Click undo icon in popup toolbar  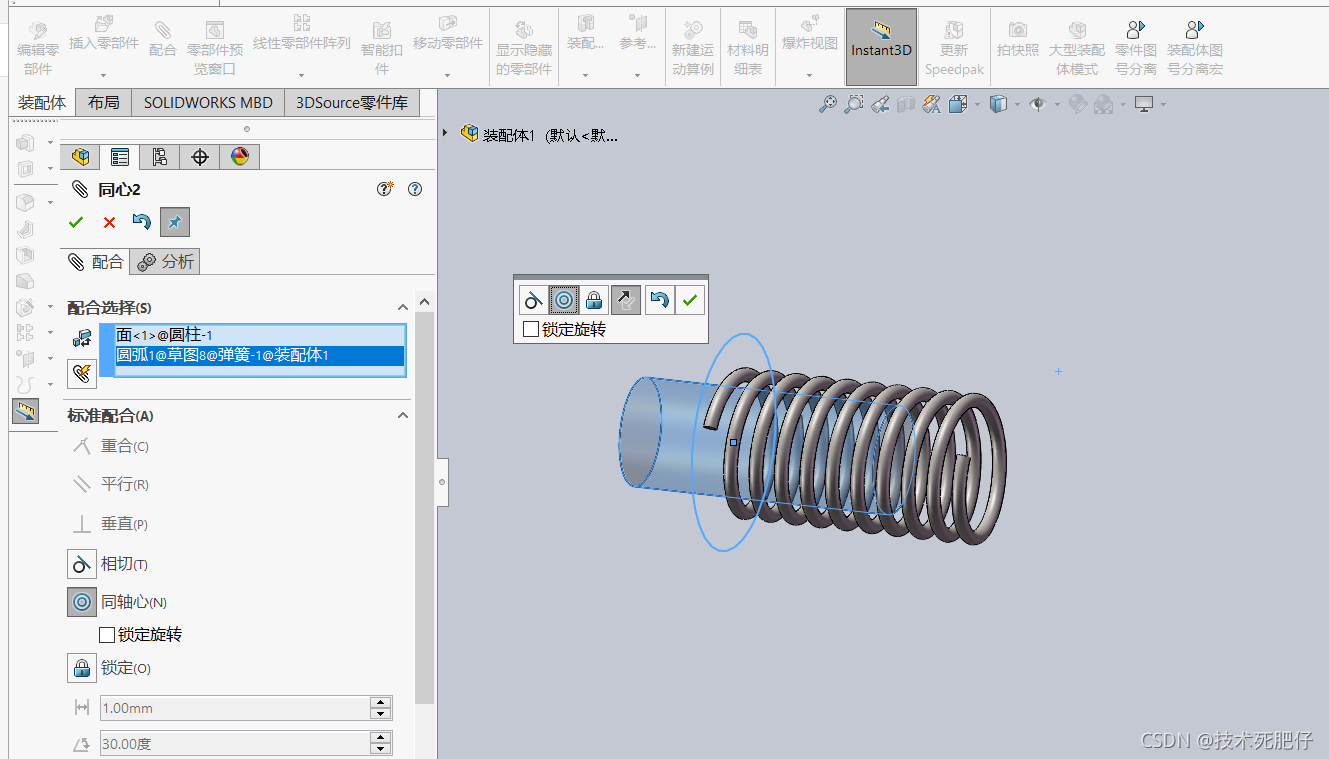click(x=659, y=299)
